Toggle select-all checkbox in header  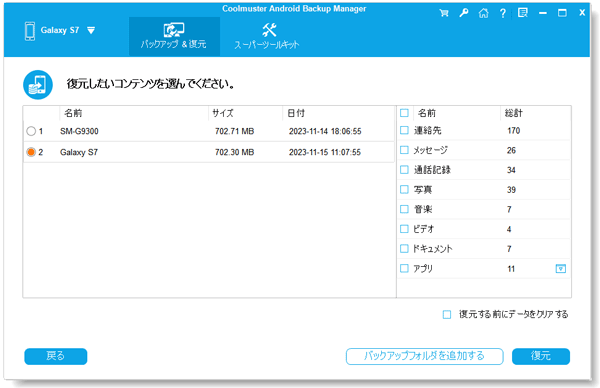(404, 113)
